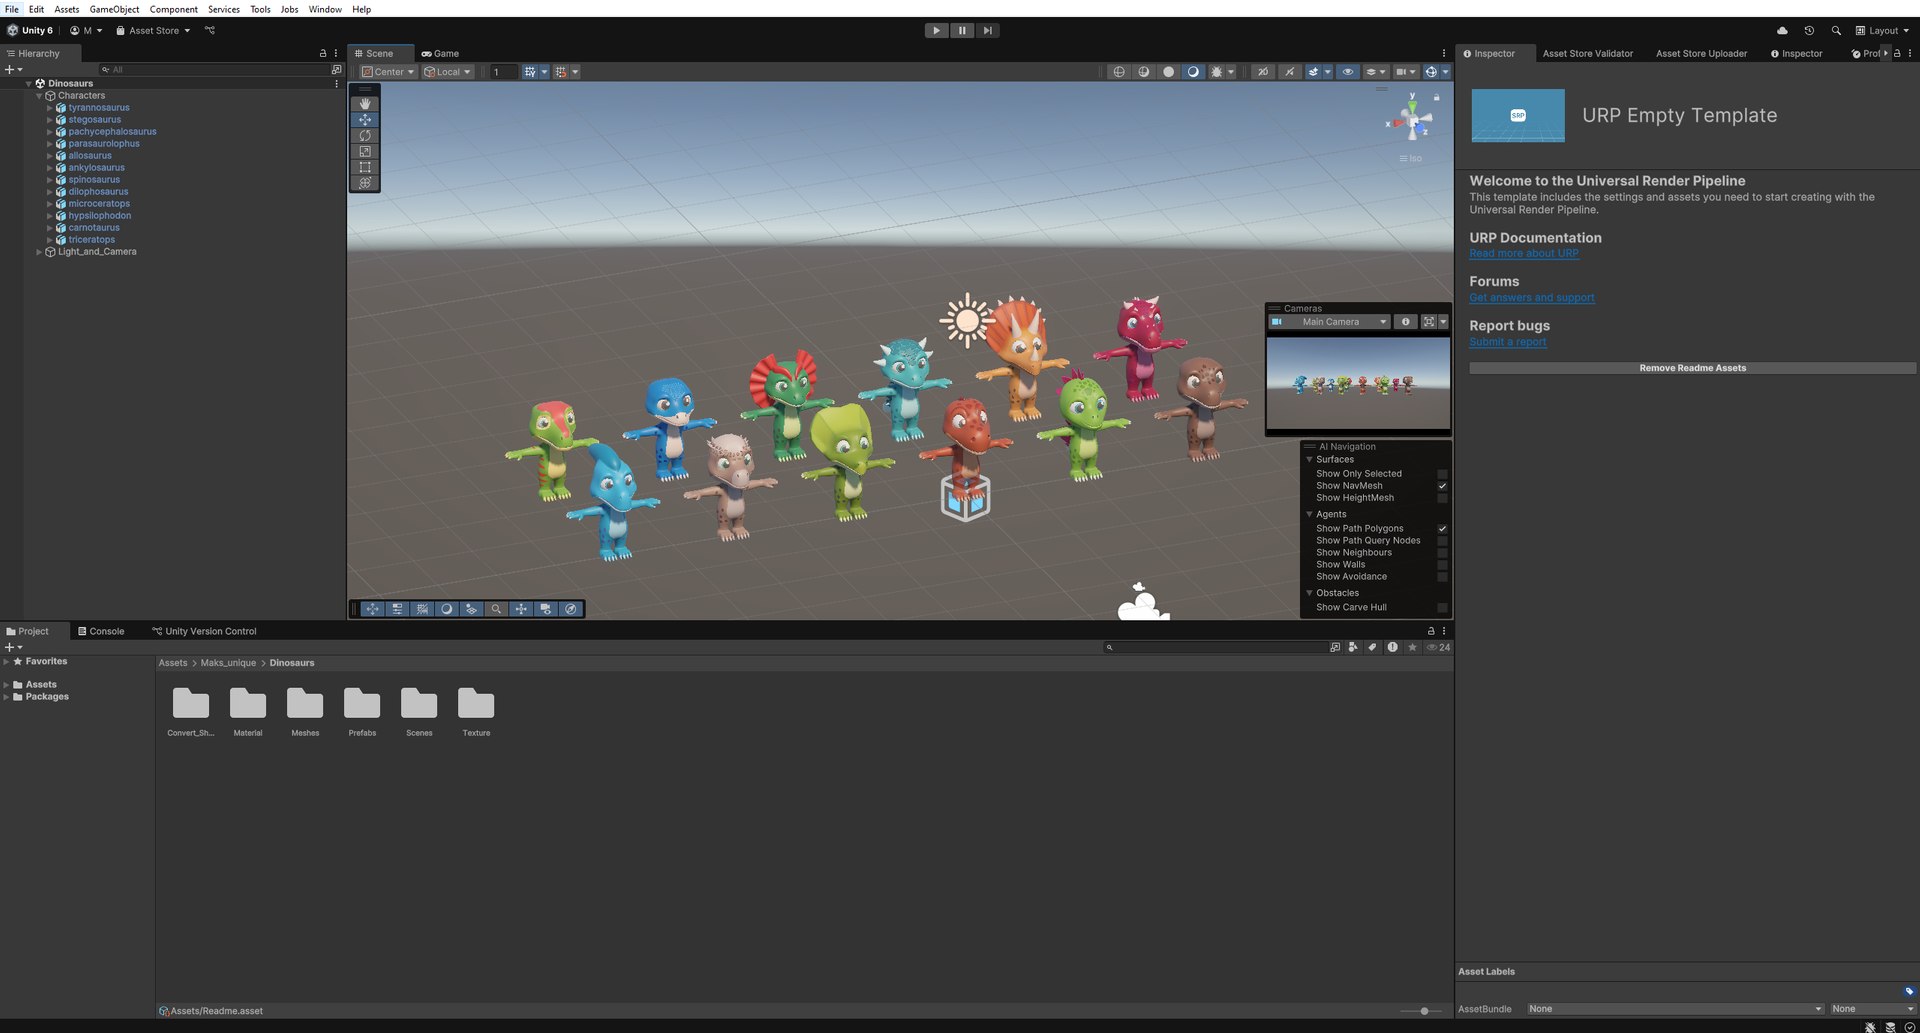1920x1033 pixels.
Task: Open the Layout dropdown
Action: (1882, 30)
